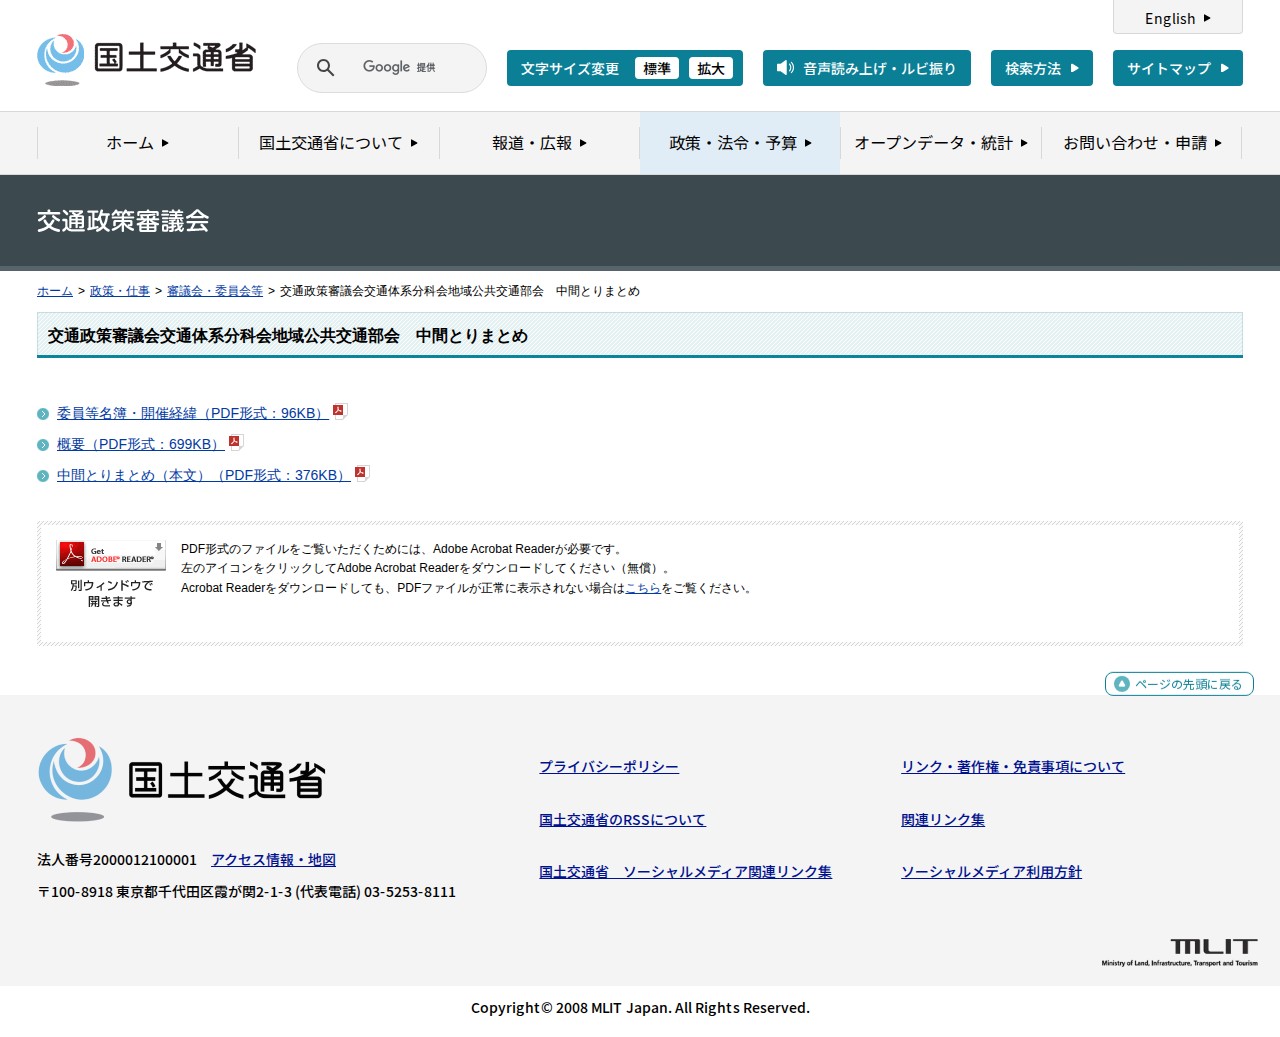Click PDF icon beside 概要 link
Viewport: 1280px width, 1037px height.
[235, 442]
